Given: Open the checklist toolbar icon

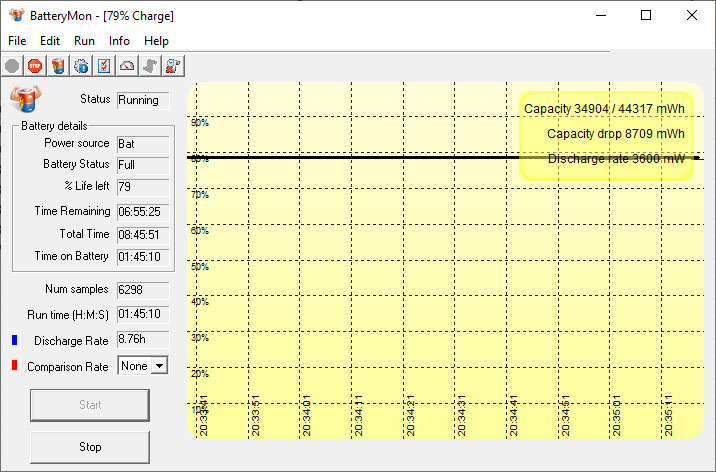Looking at the screenshot, I should [104, 66].
